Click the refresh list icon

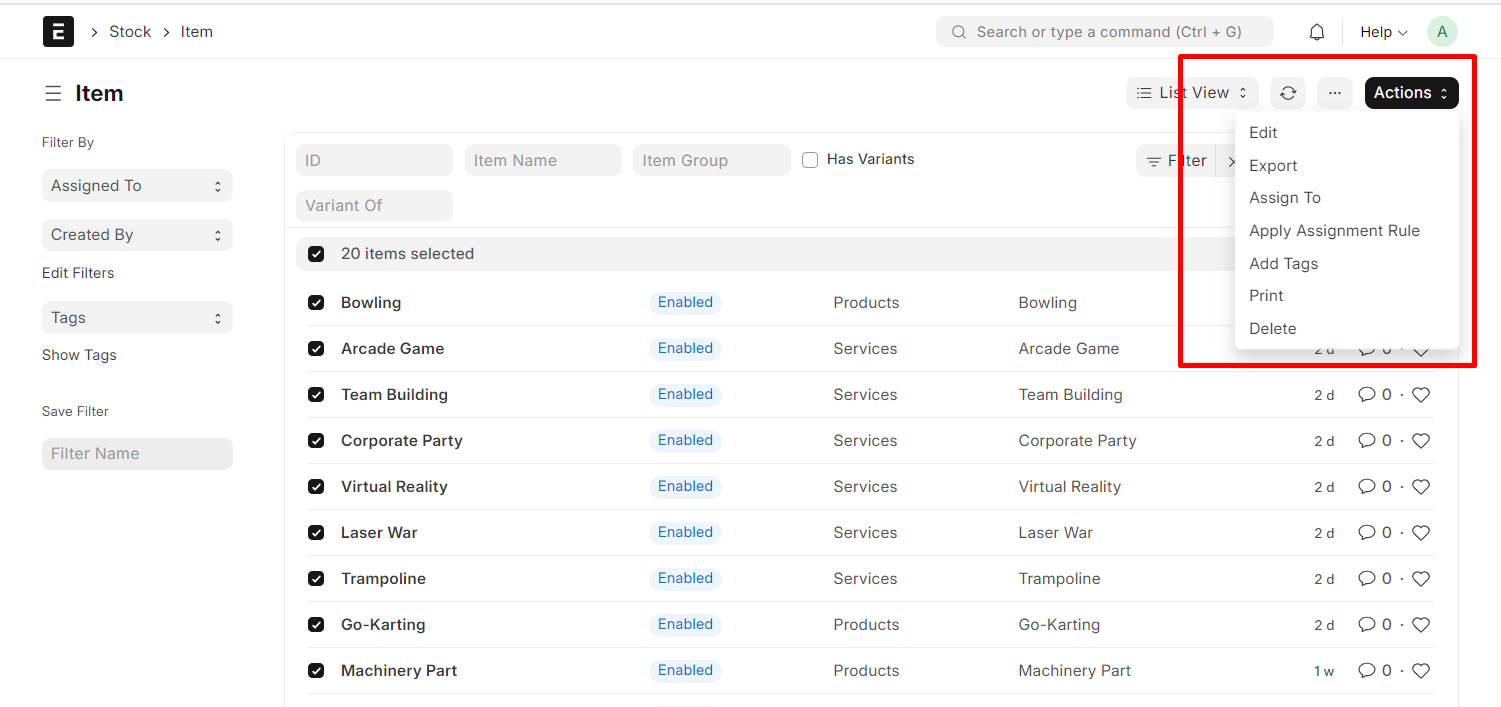pos(1288,93)
